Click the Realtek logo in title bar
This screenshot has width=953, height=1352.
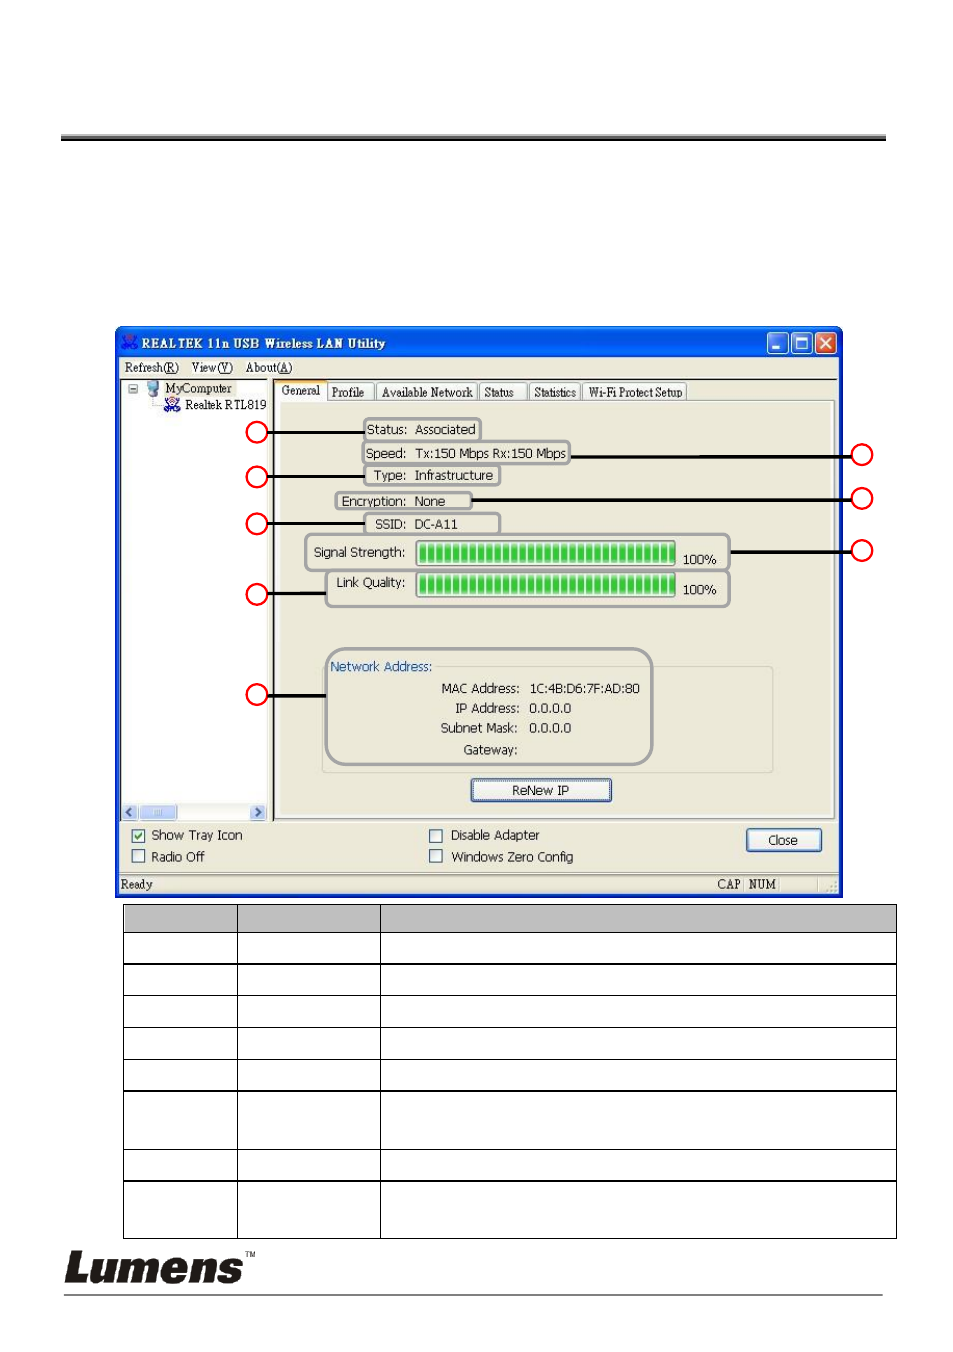129,342
